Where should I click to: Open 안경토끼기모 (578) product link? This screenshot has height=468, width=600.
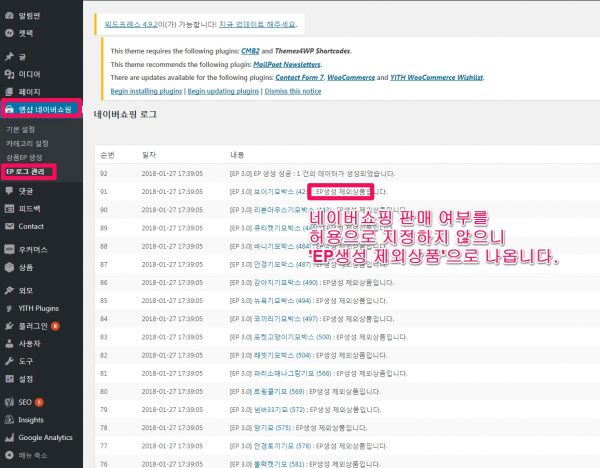[x=282, y=446]
